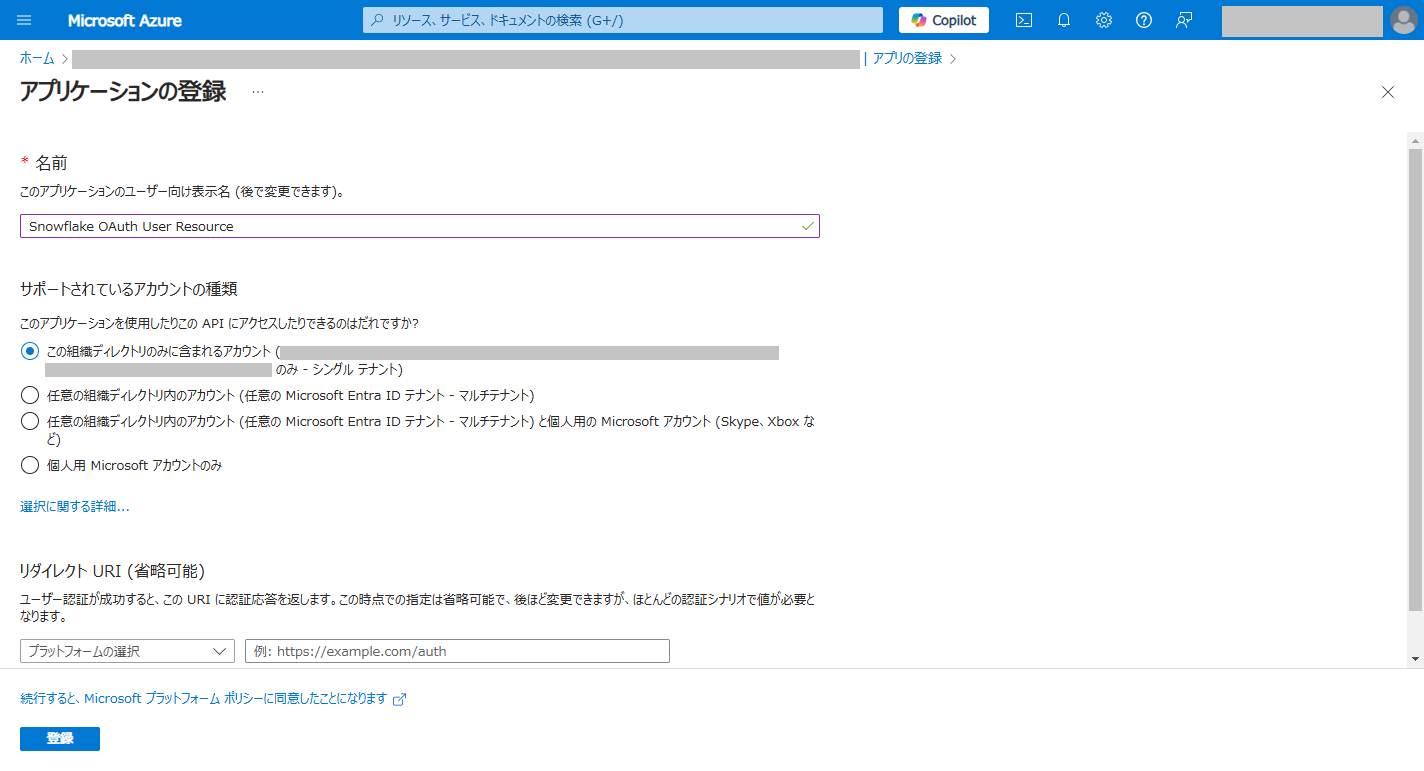The width and height of the screenshot is (1424, 771).
Task: Click the user avatar icon
Action: (x=1403, y=20)
